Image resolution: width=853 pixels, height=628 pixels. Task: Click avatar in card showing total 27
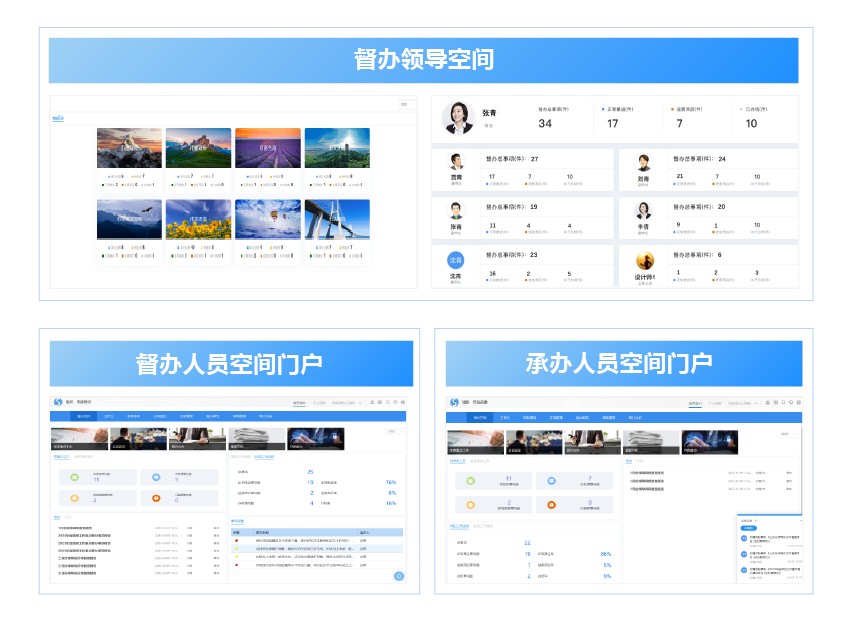[x=456, y=162]
